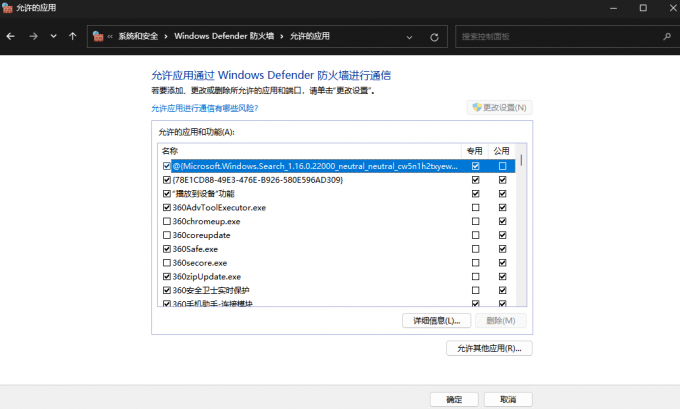Image resolution: width=680 pixels, height=409 pixels.
Task: Select {78E1CD88-49E3-476E-B926-580E596AD309} row
Action: [x=258, y=180]
